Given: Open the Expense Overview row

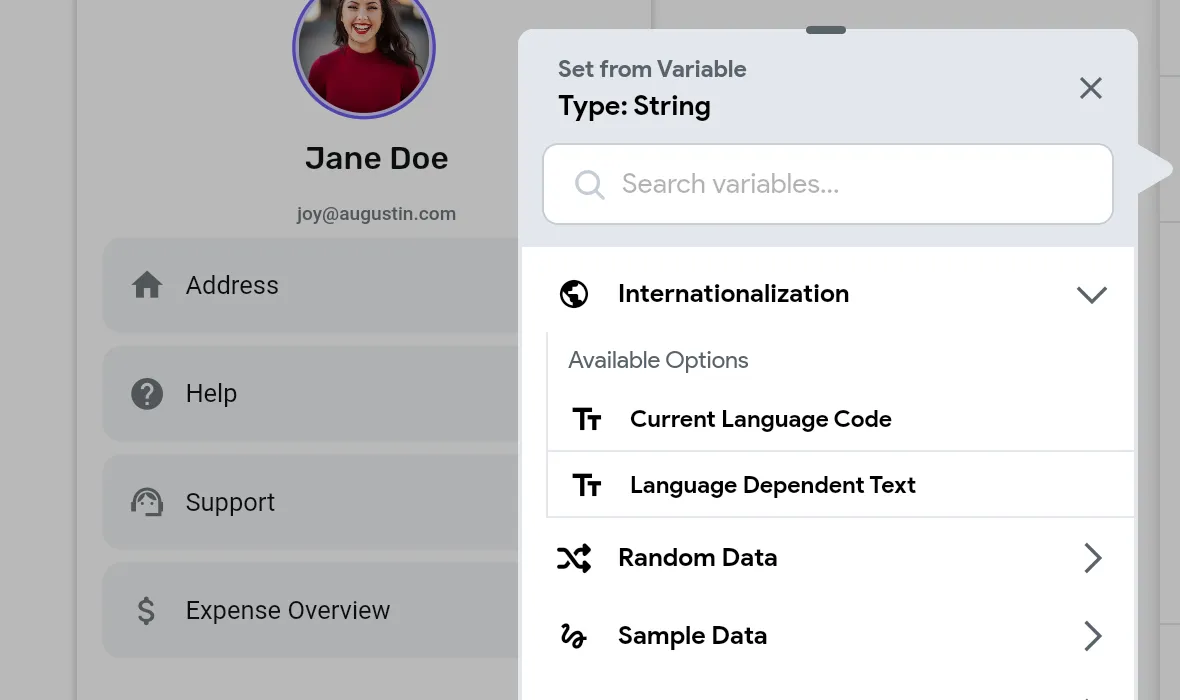Looking at the screenshot, I should click(310, 610).
